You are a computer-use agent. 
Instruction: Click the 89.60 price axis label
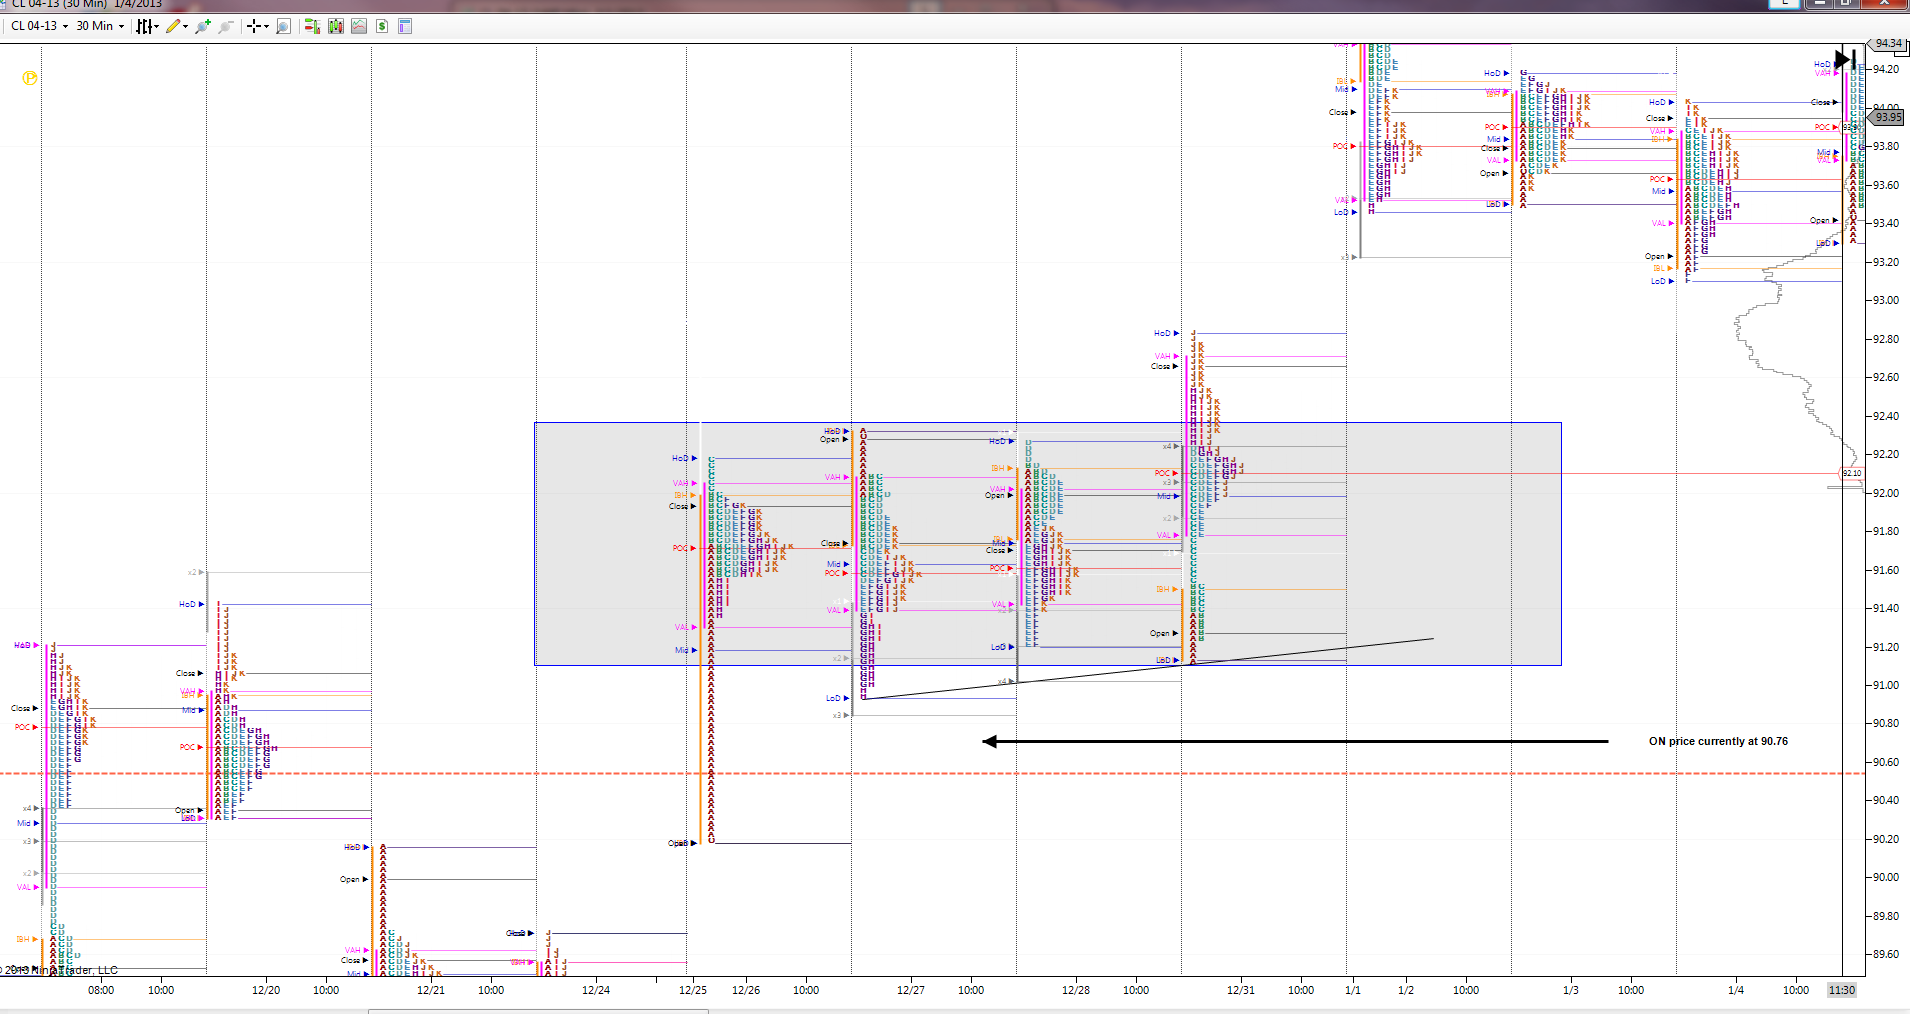(x=1886, y=954)
